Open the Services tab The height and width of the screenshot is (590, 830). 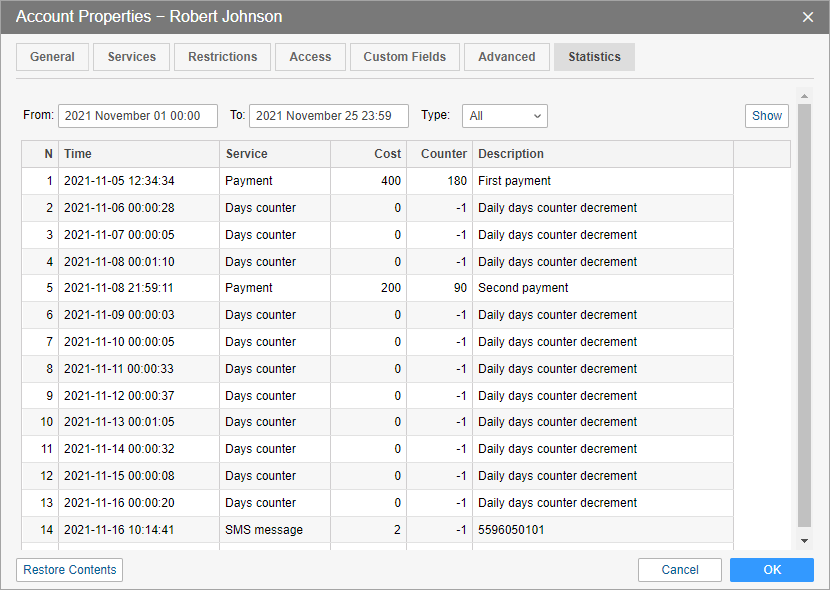(x=132, y=57)
